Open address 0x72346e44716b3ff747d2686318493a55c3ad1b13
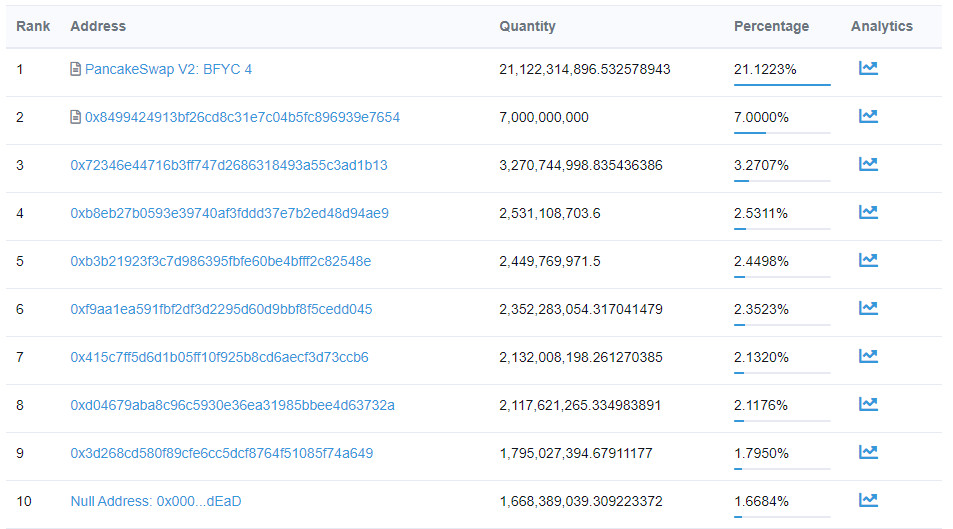Viewport: 953px width, 529px height. point(229,165)
